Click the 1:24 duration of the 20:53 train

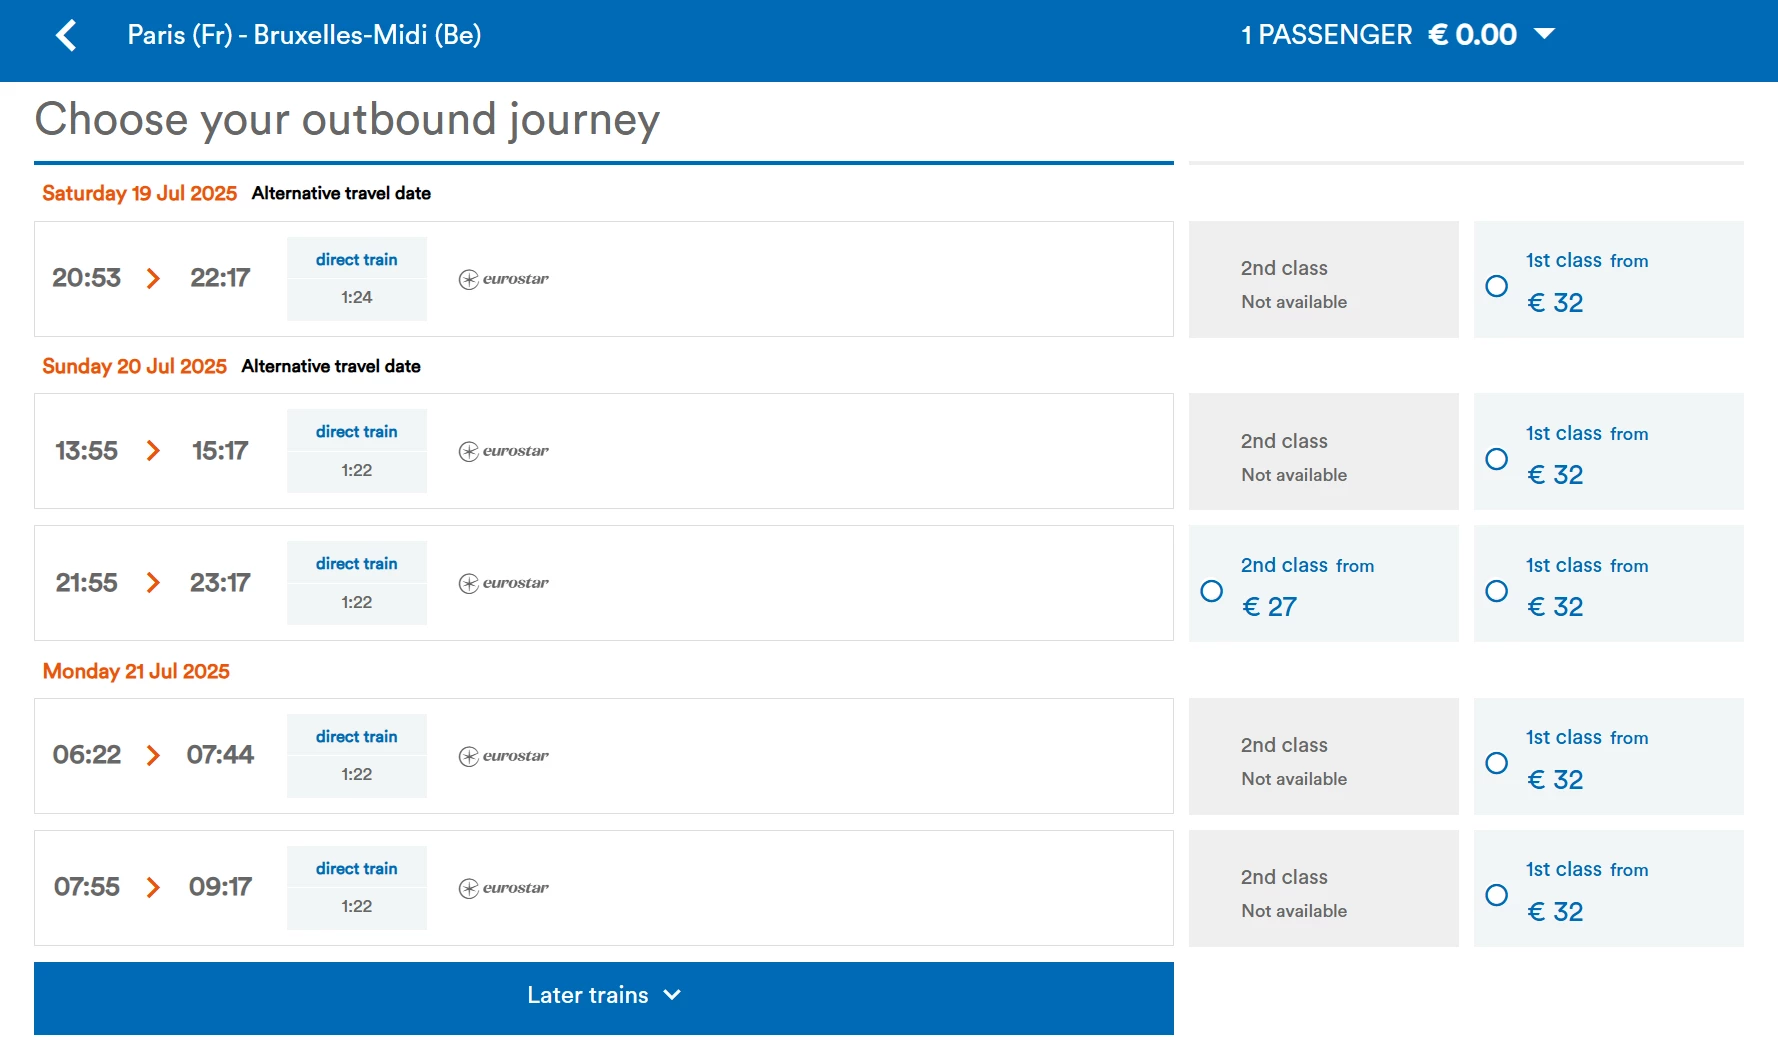(357, 297)
